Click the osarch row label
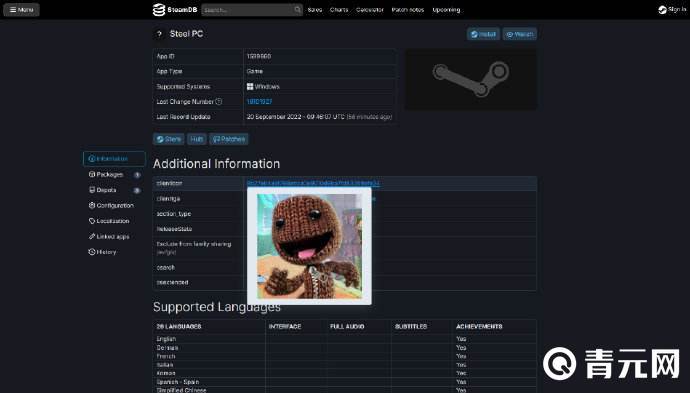Image resolution: width=690 pixels, height=393 pixels. point(165,268)
